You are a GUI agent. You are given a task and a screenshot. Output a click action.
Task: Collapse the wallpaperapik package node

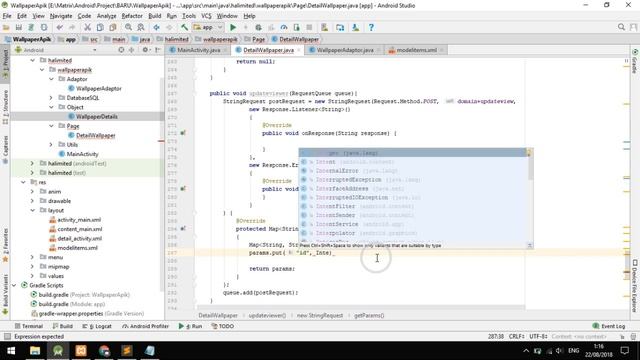tap(42, 70)
